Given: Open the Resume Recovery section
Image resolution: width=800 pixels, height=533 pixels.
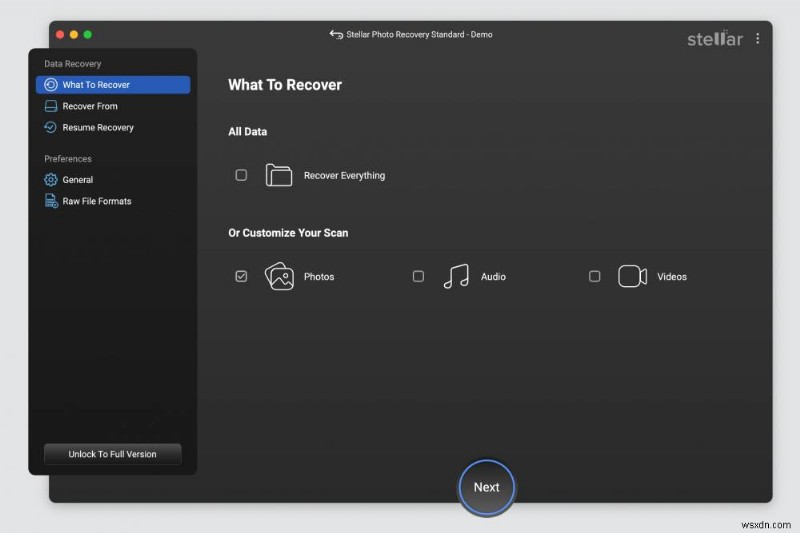Looking at the screenshot, I should click(x=113, y=127).
